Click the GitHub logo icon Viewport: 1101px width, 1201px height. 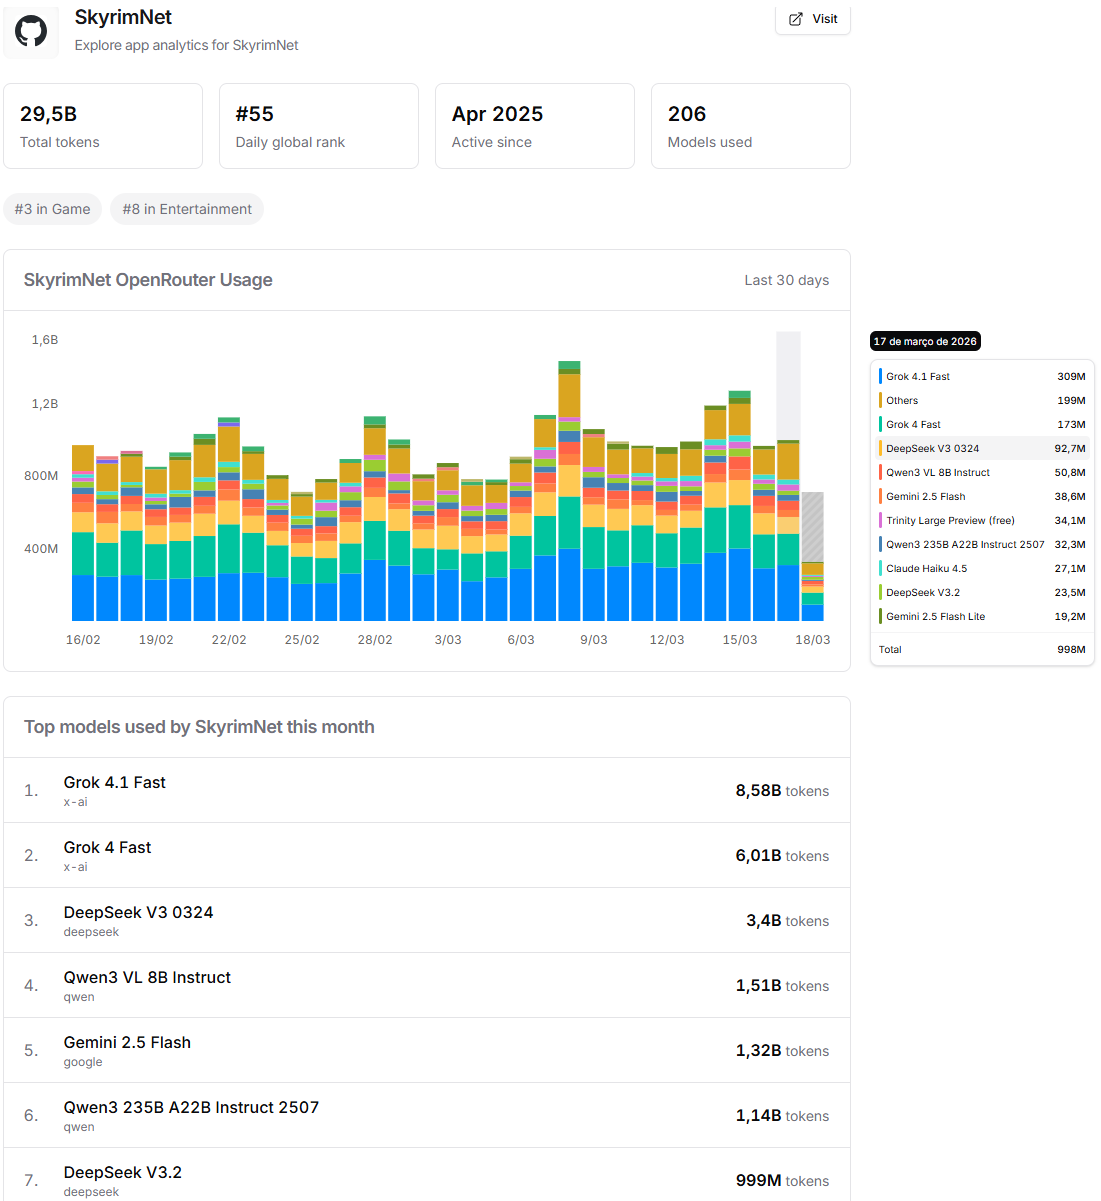point(31,31)
